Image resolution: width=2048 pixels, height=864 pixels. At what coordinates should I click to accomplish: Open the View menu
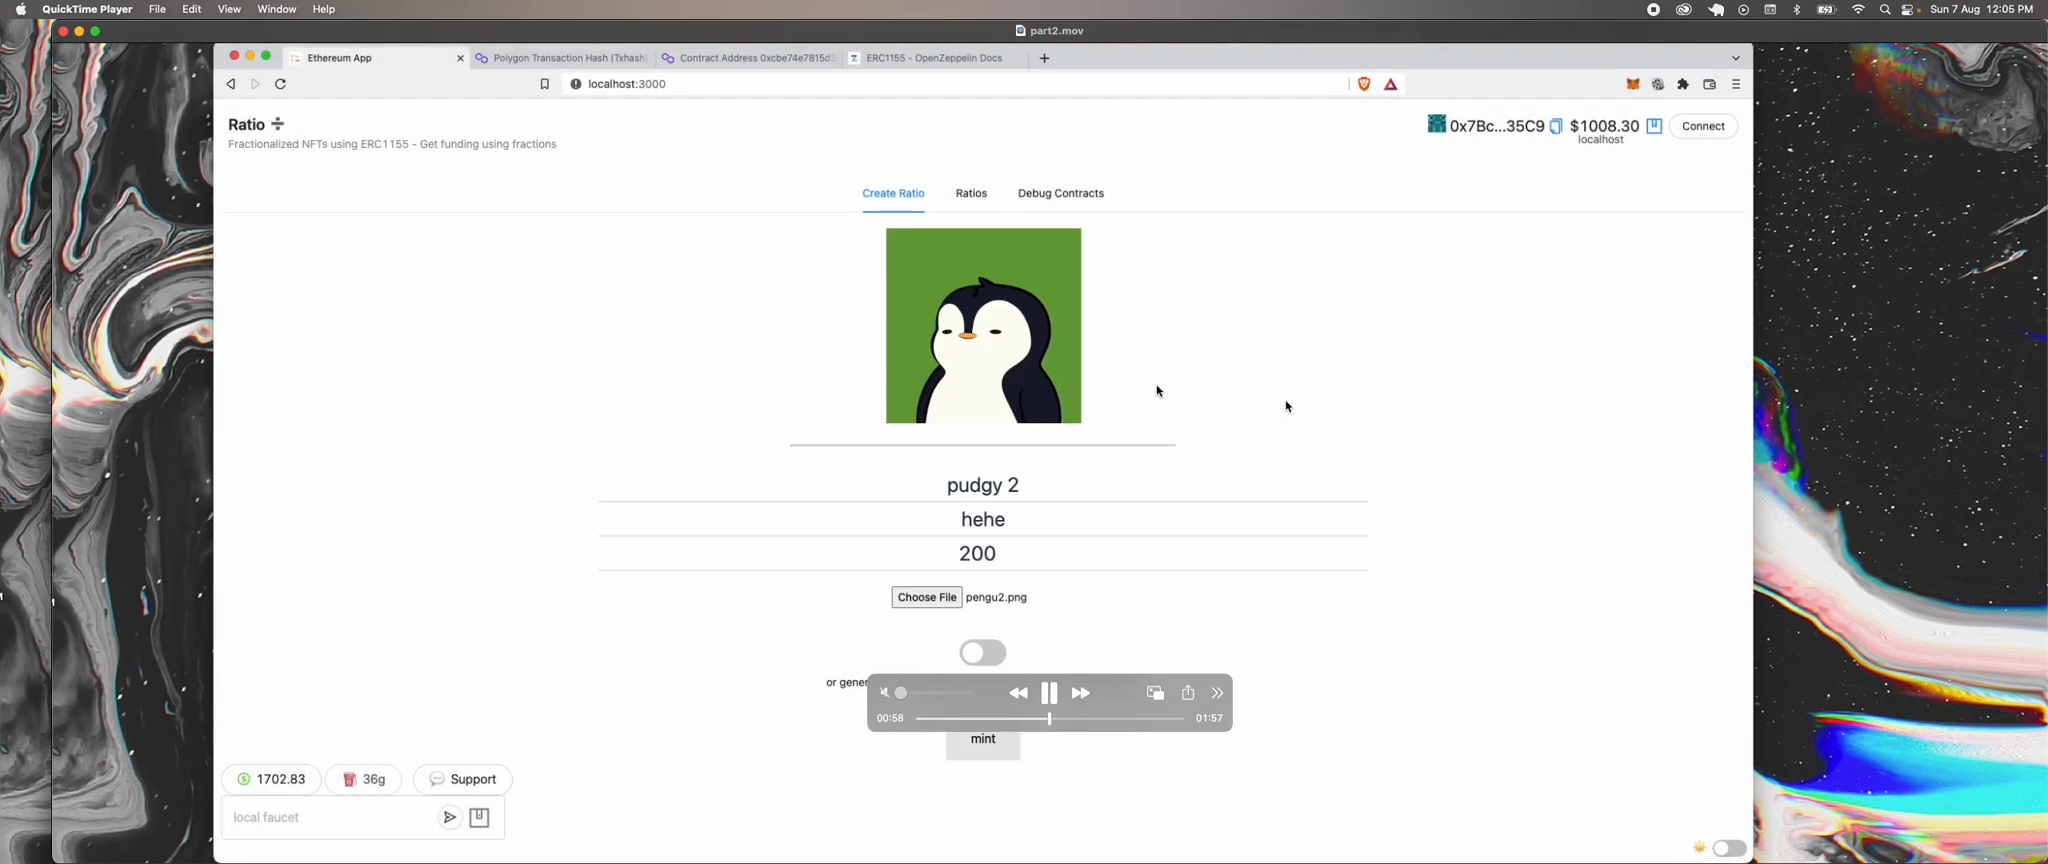(229, 9)
